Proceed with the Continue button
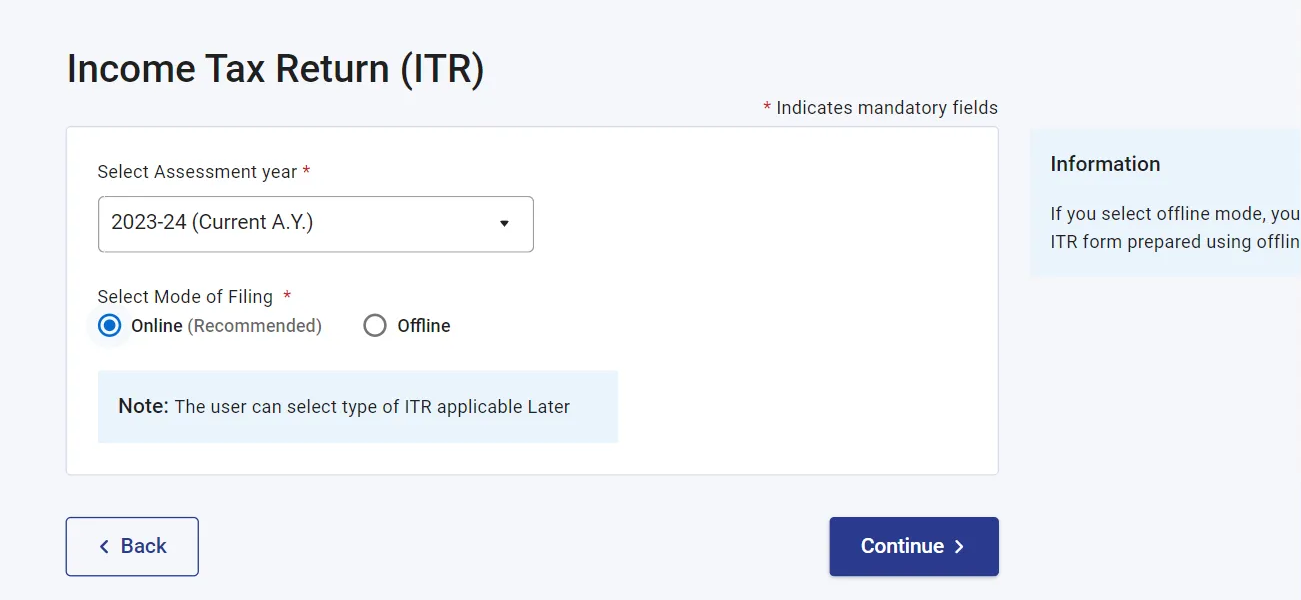The image size is (1301, 600). pyautogui.click(x=914, y=546)
